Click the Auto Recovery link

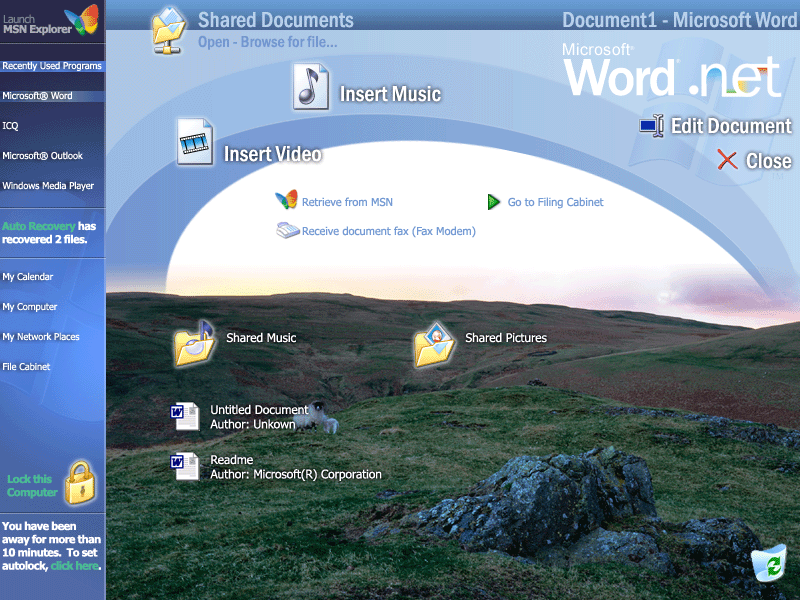tap(39, 226)
